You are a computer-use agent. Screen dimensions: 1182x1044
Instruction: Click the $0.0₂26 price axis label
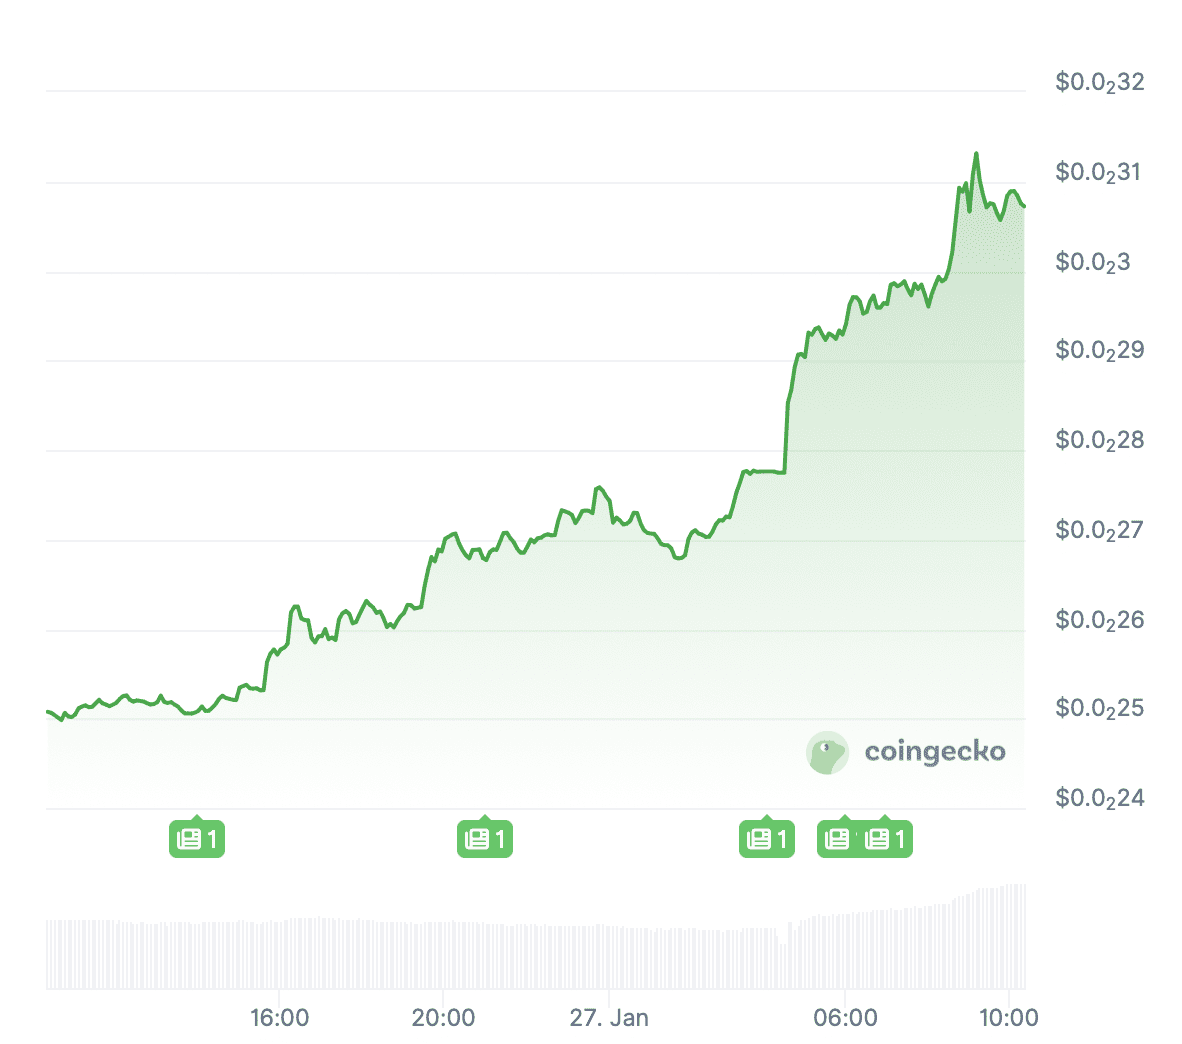click(1099, 620)
